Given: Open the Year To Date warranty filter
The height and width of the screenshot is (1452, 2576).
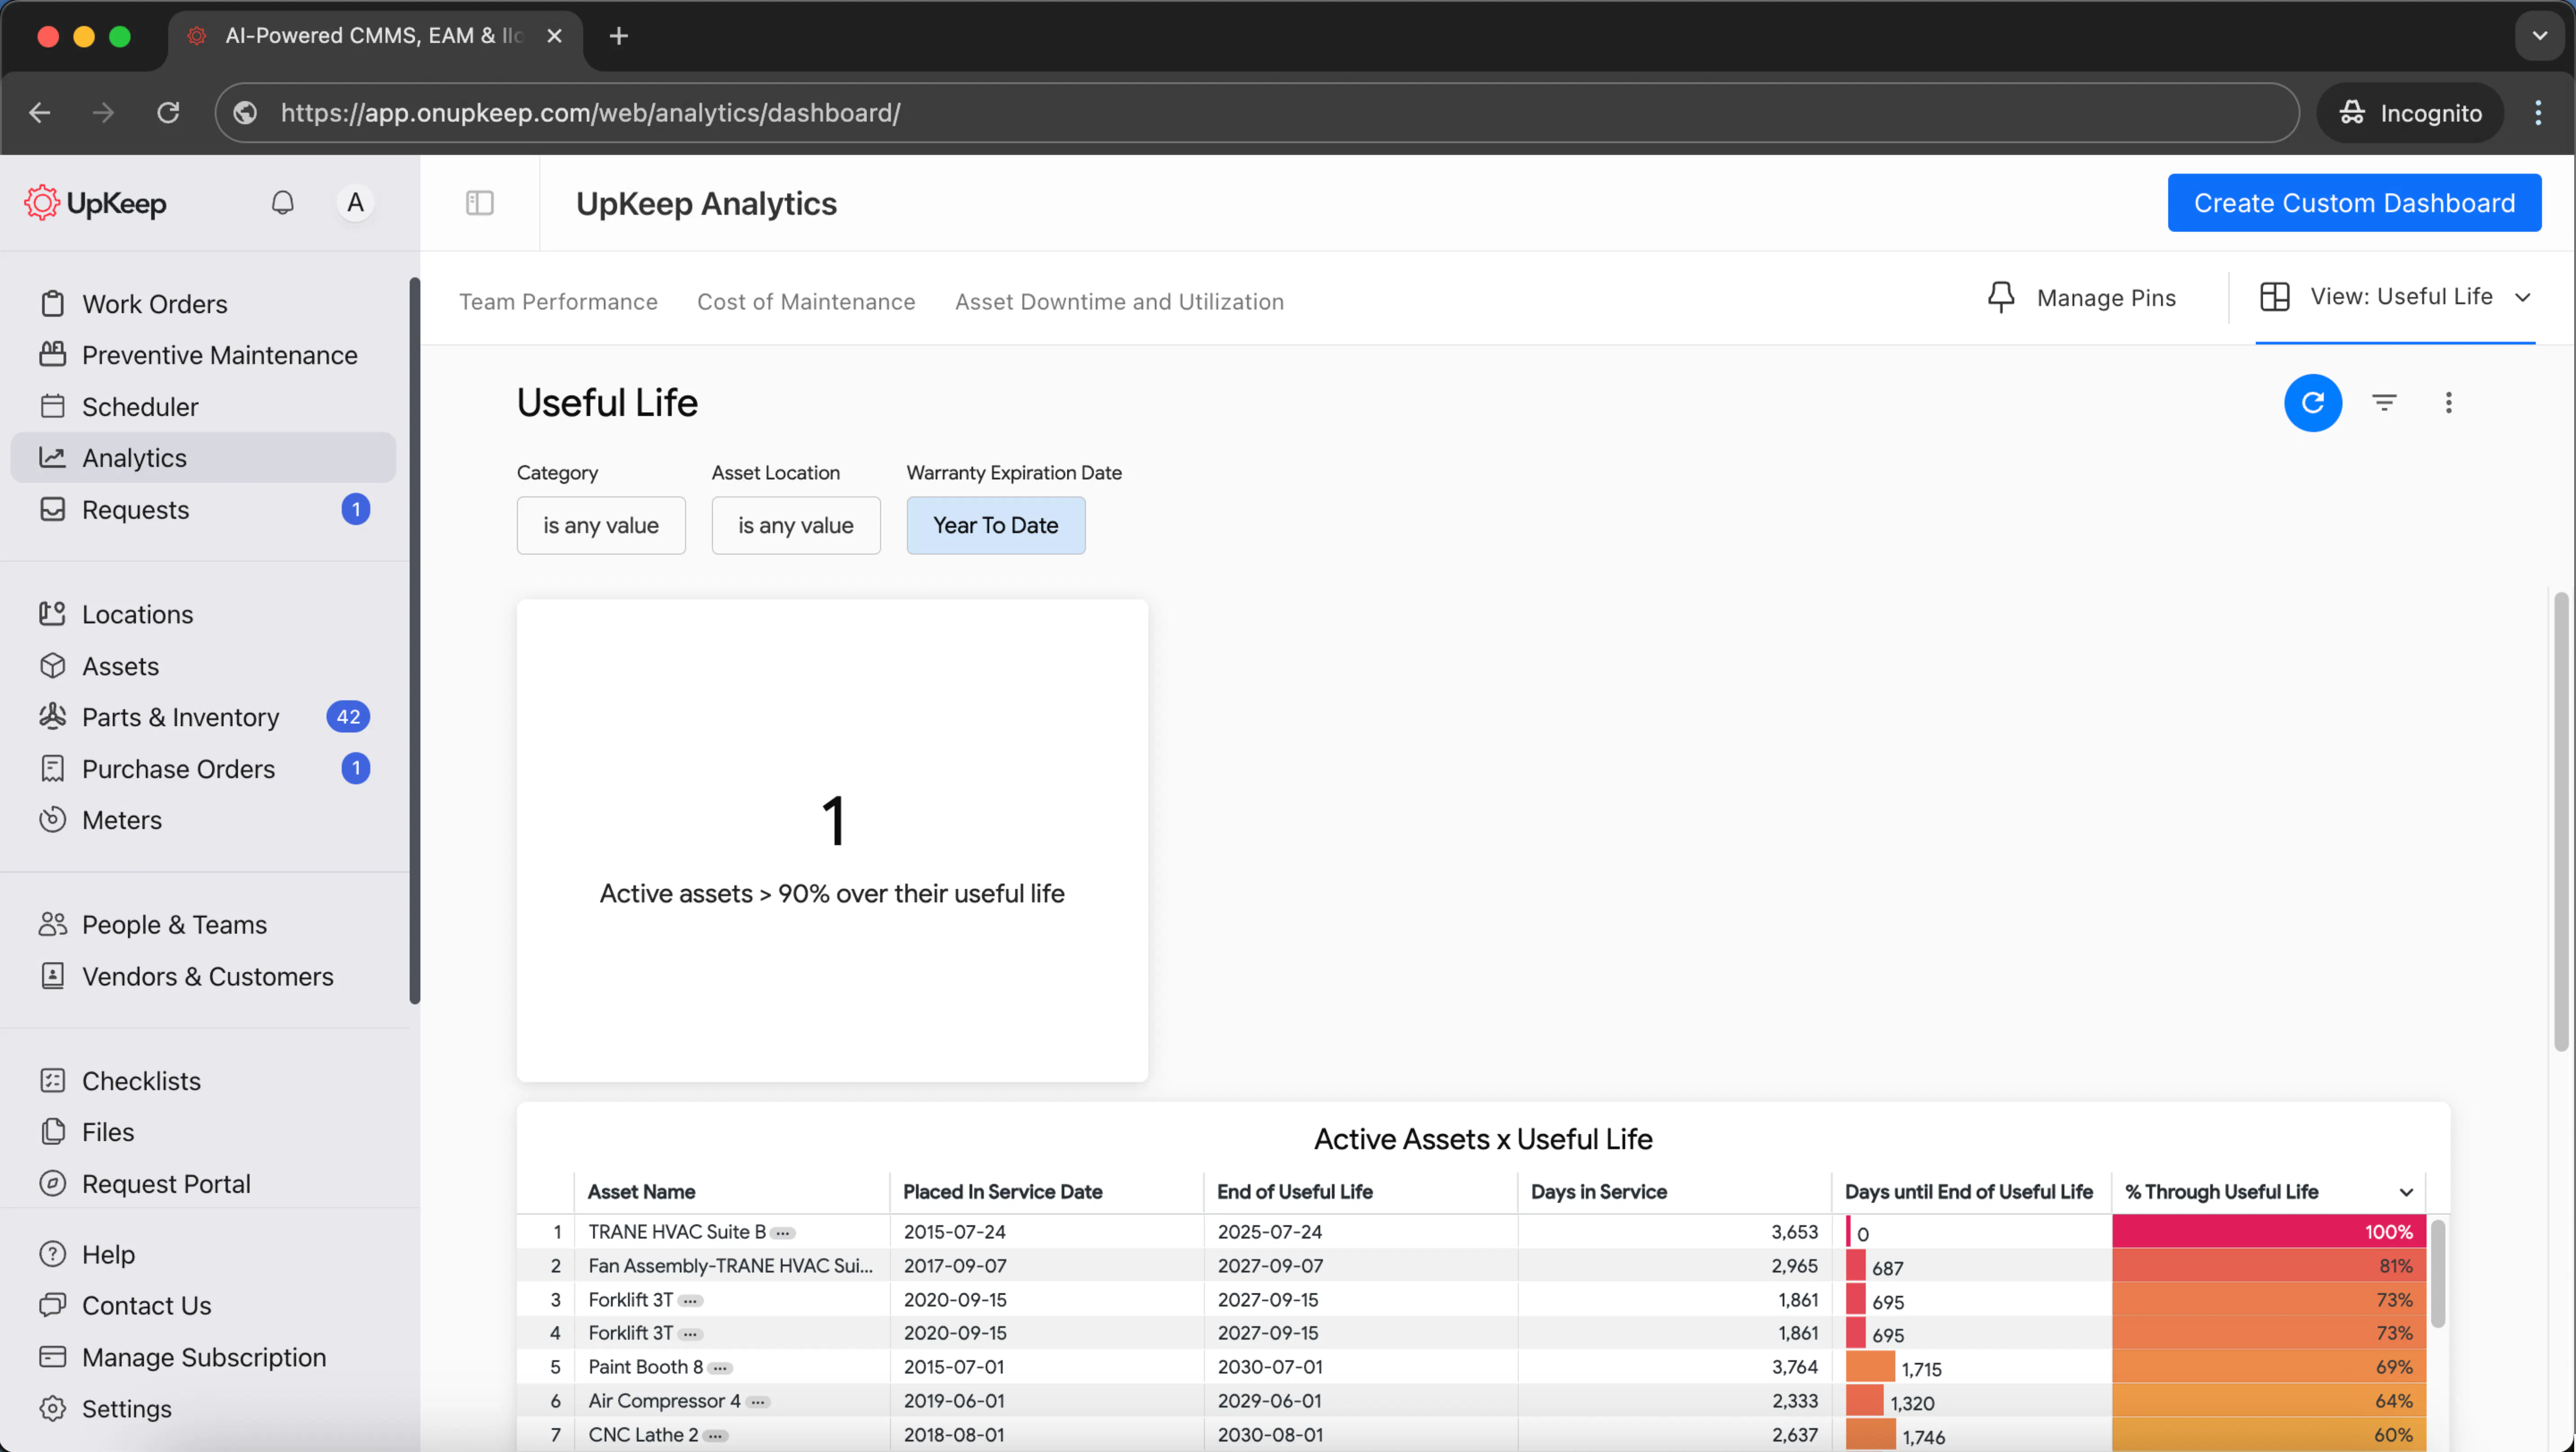Looking at the screenshot, I should tap(995, 525).
